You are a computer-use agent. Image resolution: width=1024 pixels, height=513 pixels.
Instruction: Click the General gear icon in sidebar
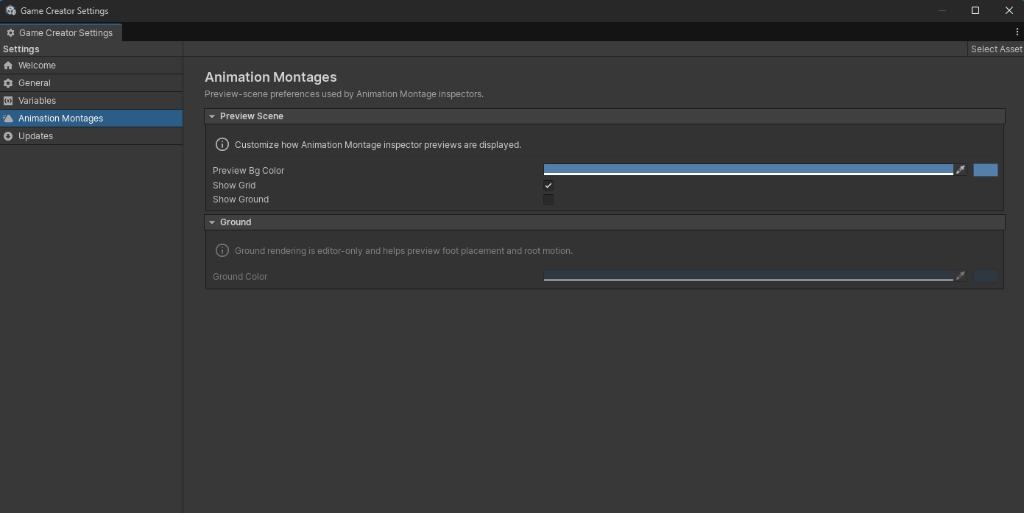point(8,83)
